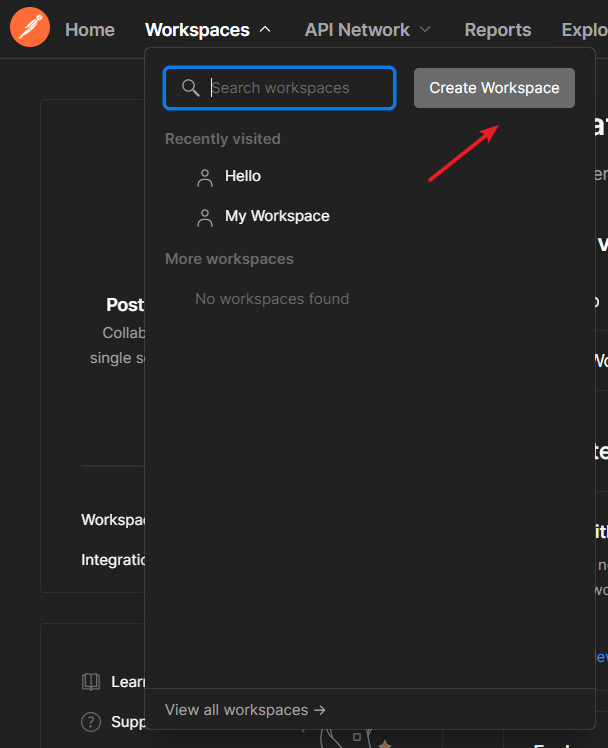Focus the Search workspaces field

(x=279, y=88)
